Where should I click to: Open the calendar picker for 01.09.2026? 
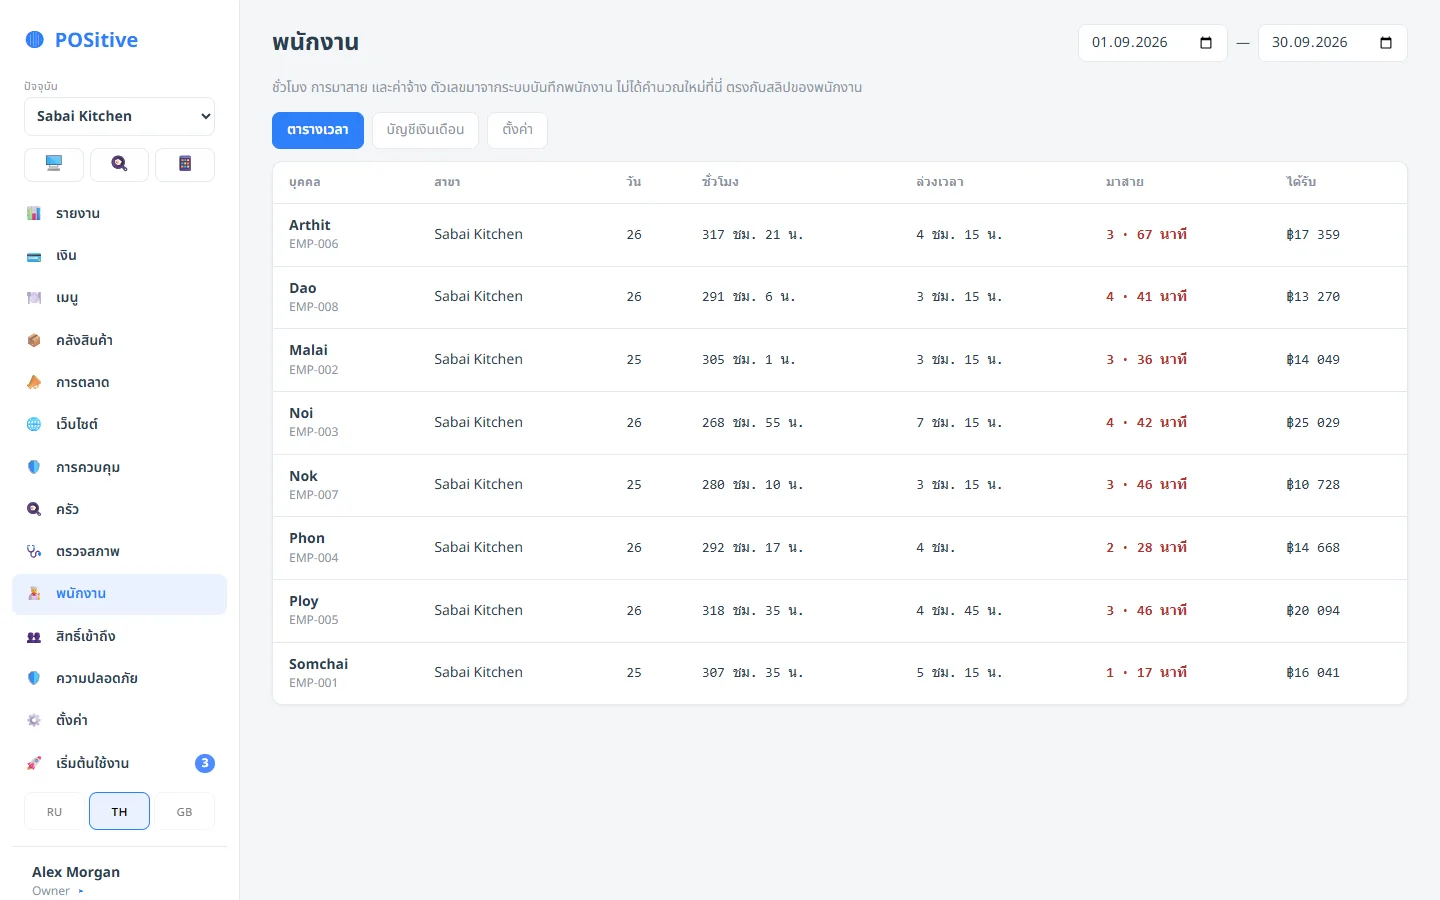(x=1206, y=43)
